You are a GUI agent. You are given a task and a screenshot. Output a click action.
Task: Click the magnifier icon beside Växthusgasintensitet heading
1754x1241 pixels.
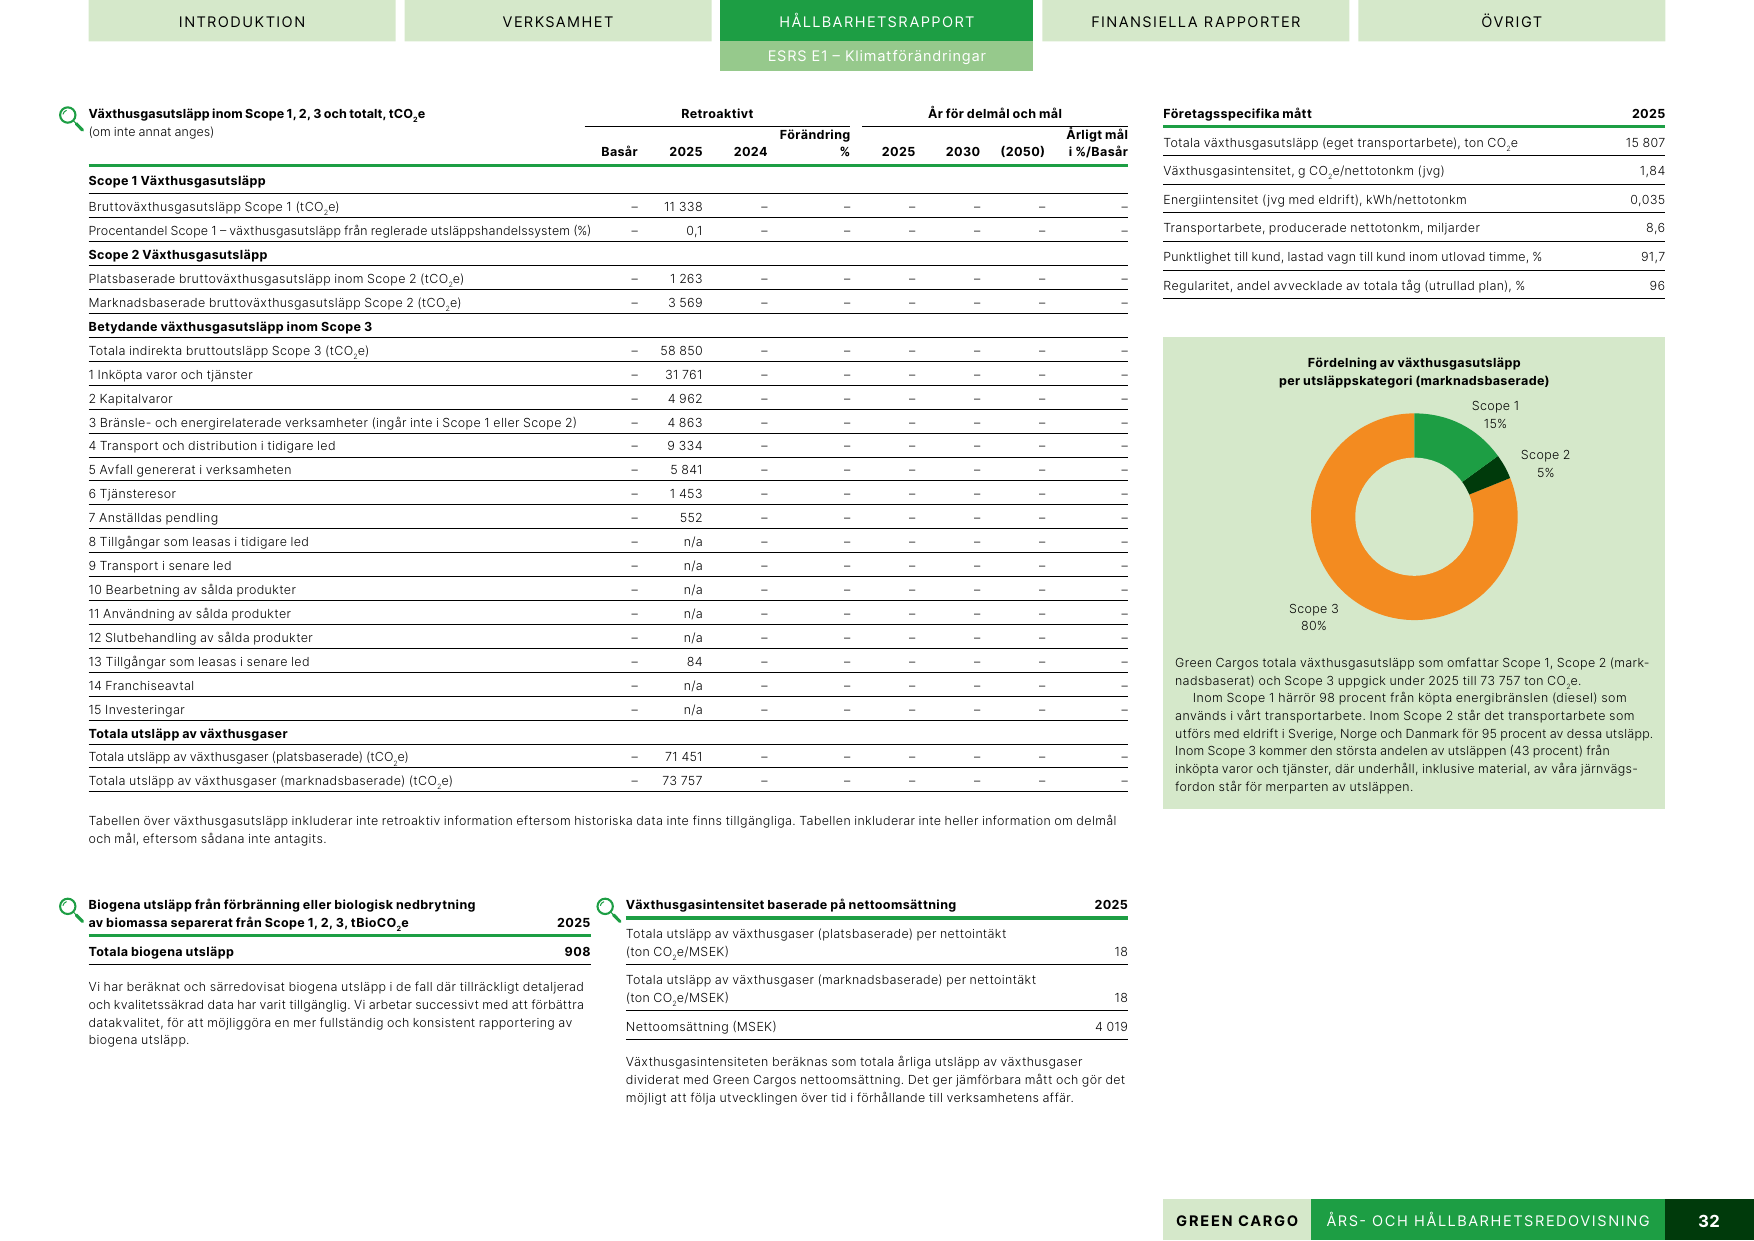point(608,910)
